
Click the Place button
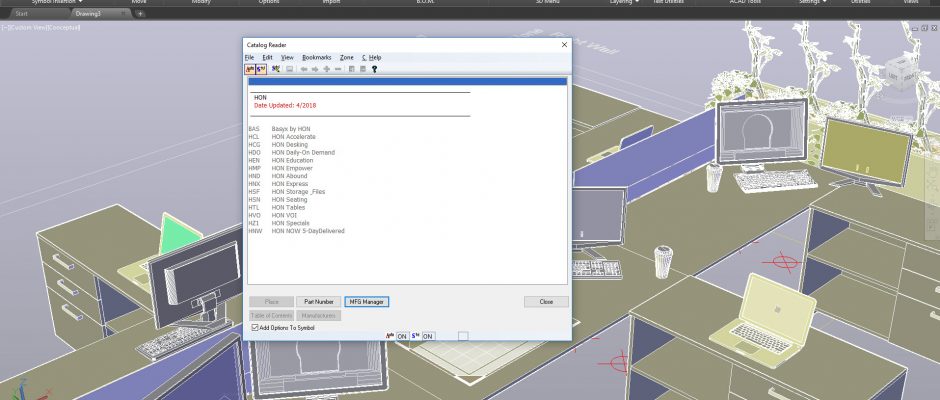[272, 302]
